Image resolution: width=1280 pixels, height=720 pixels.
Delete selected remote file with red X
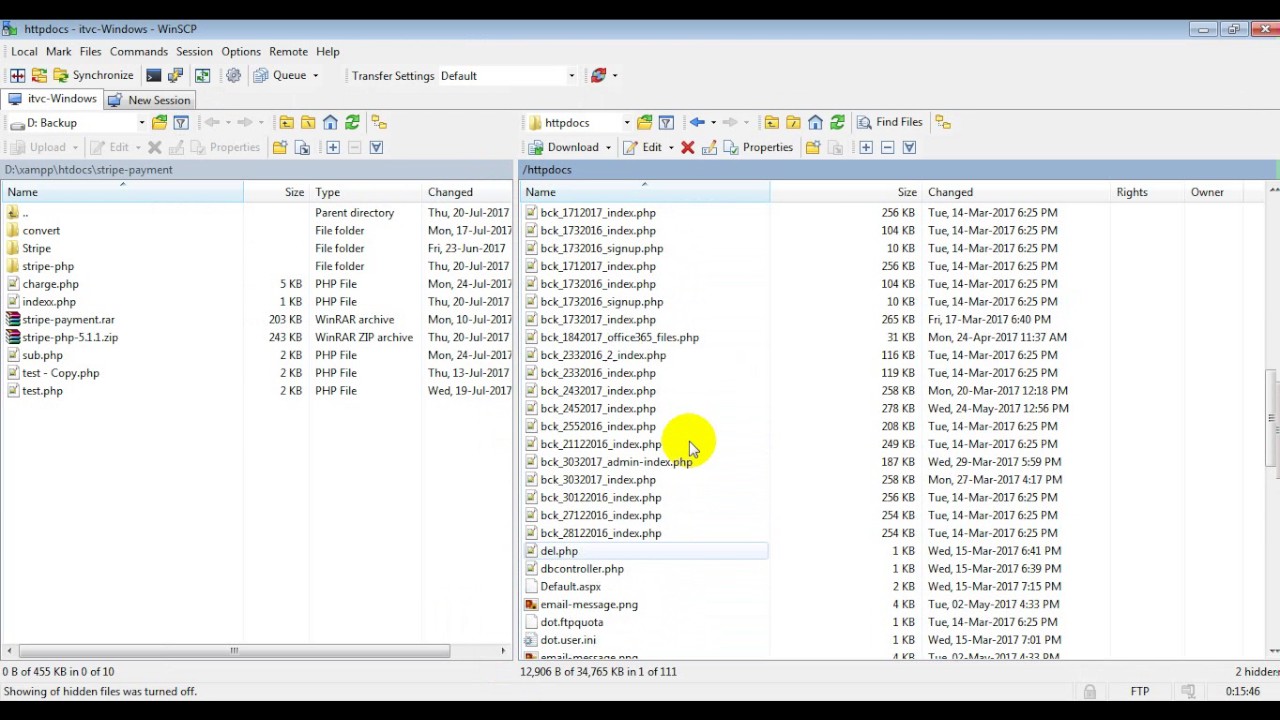click(687, 147)
